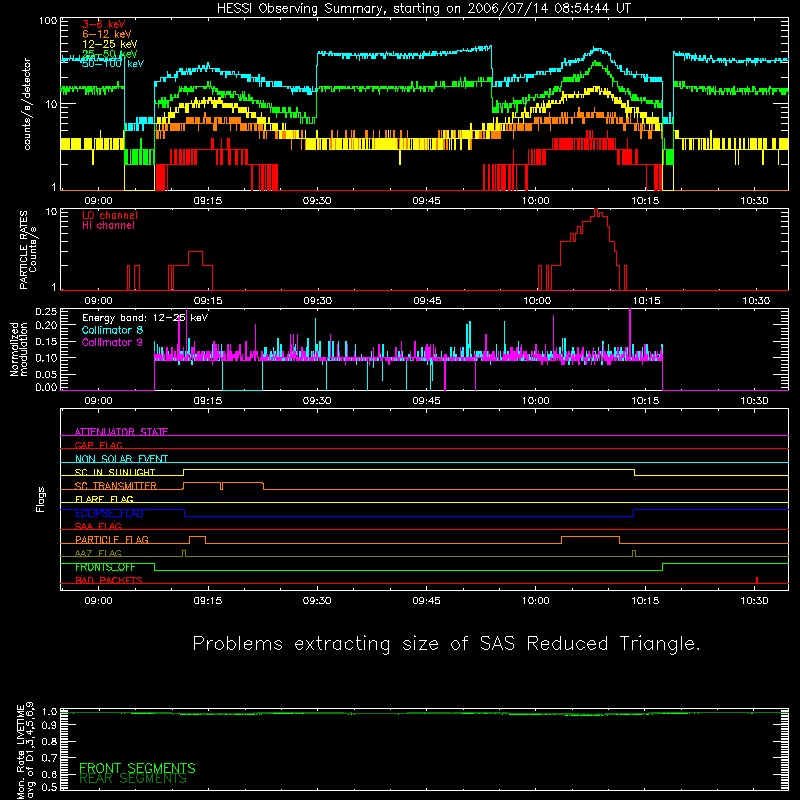The width and height of the screenshot is (800, 800).
Task: Select the LO channel legend label
Action: click(110, 215)
